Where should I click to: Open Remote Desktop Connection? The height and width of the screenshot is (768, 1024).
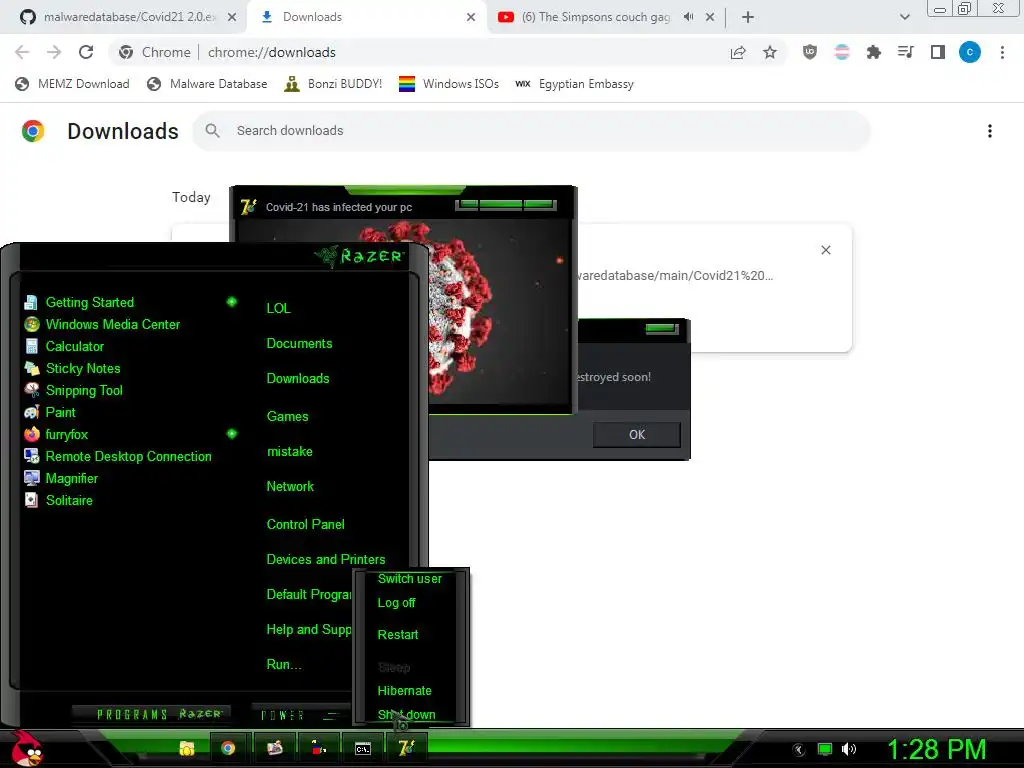[x=128, y=456]
